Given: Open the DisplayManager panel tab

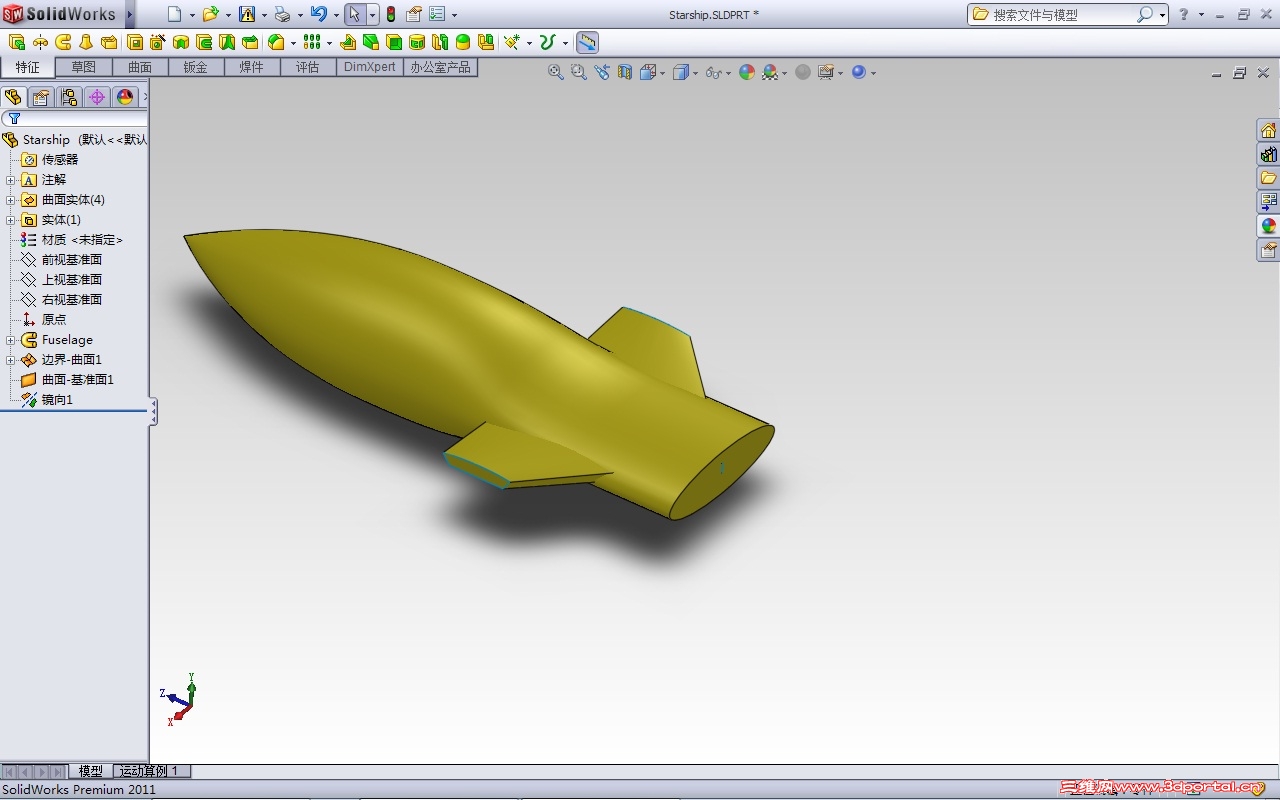Looking at the screenshot, I should click(x=124, y=97).
